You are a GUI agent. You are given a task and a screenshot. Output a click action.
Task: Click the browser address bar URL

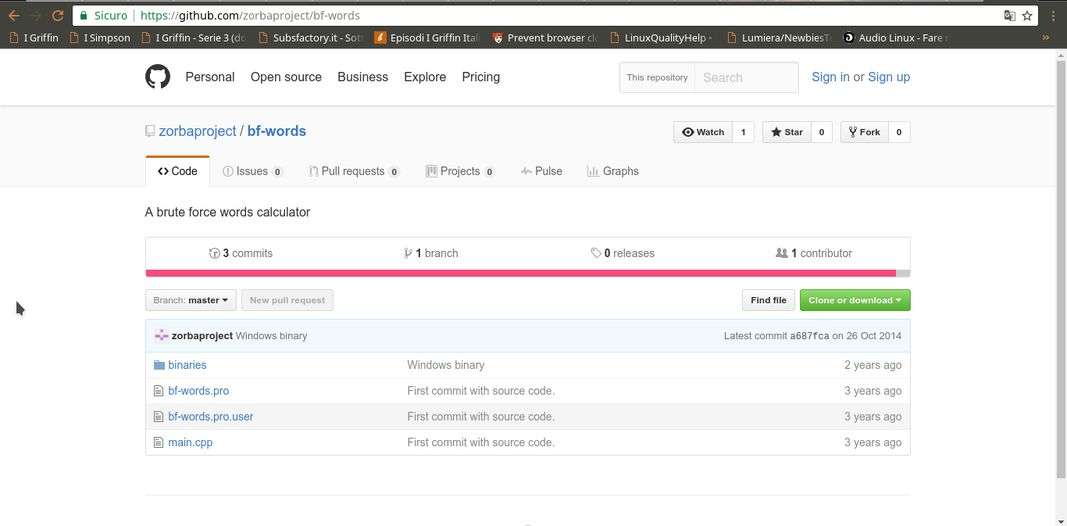tap(250, 15)
